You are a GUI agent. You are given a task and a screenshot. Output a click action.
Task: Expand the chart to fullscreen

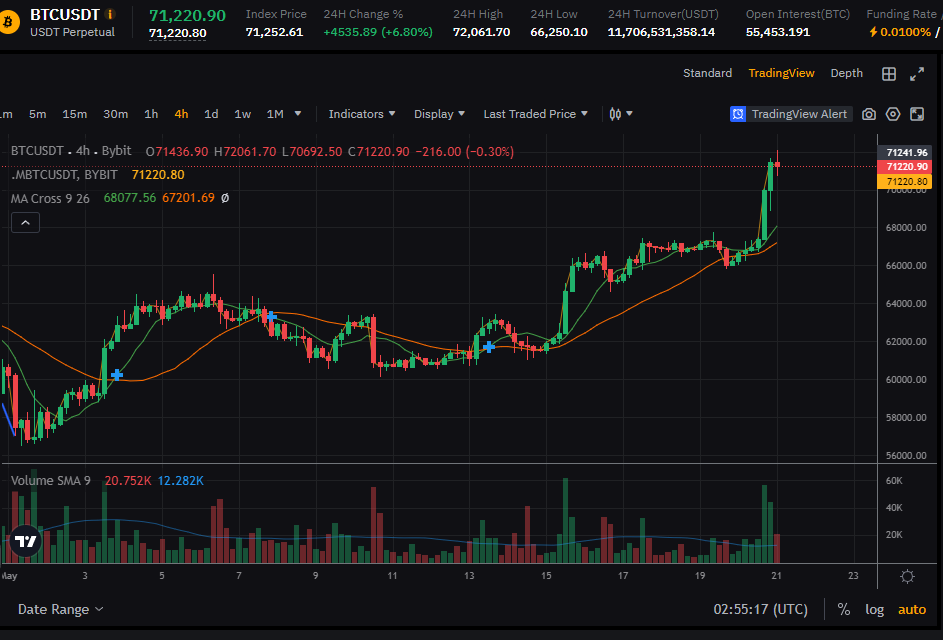(x=917, y=73)
